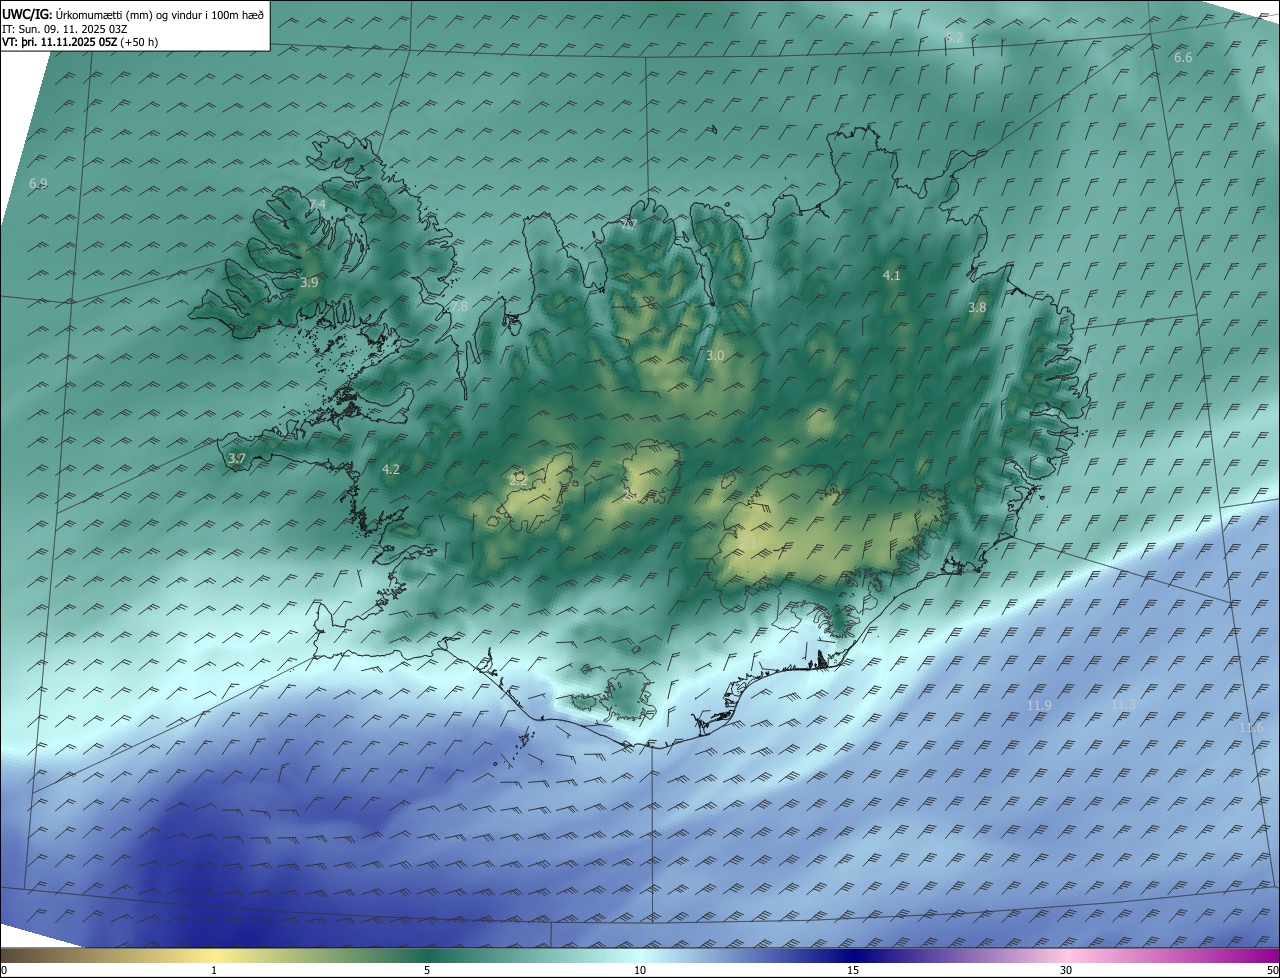Viewport: 1280px width, 978px height.
Task: Click the 3.0 value label
Action: pos(715,356)
